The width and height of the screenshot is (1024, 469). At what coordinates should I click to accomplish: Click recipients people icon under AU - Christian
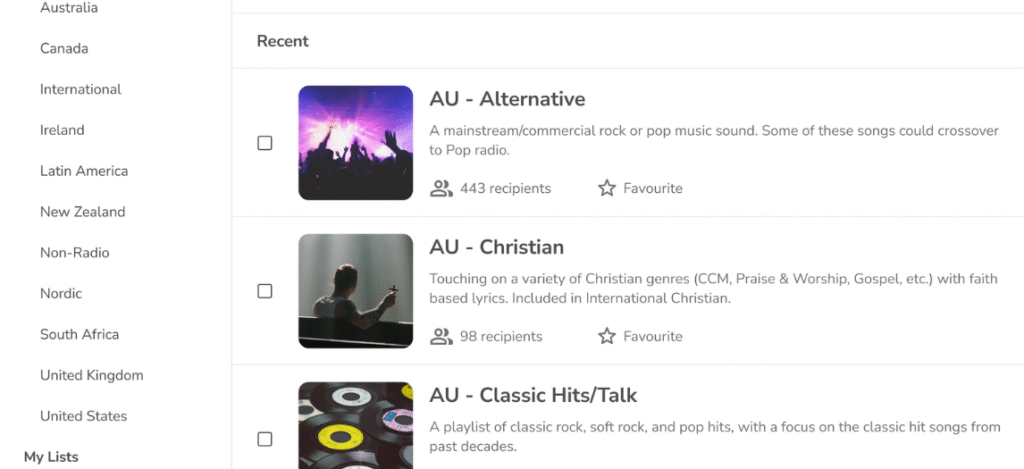441,336
